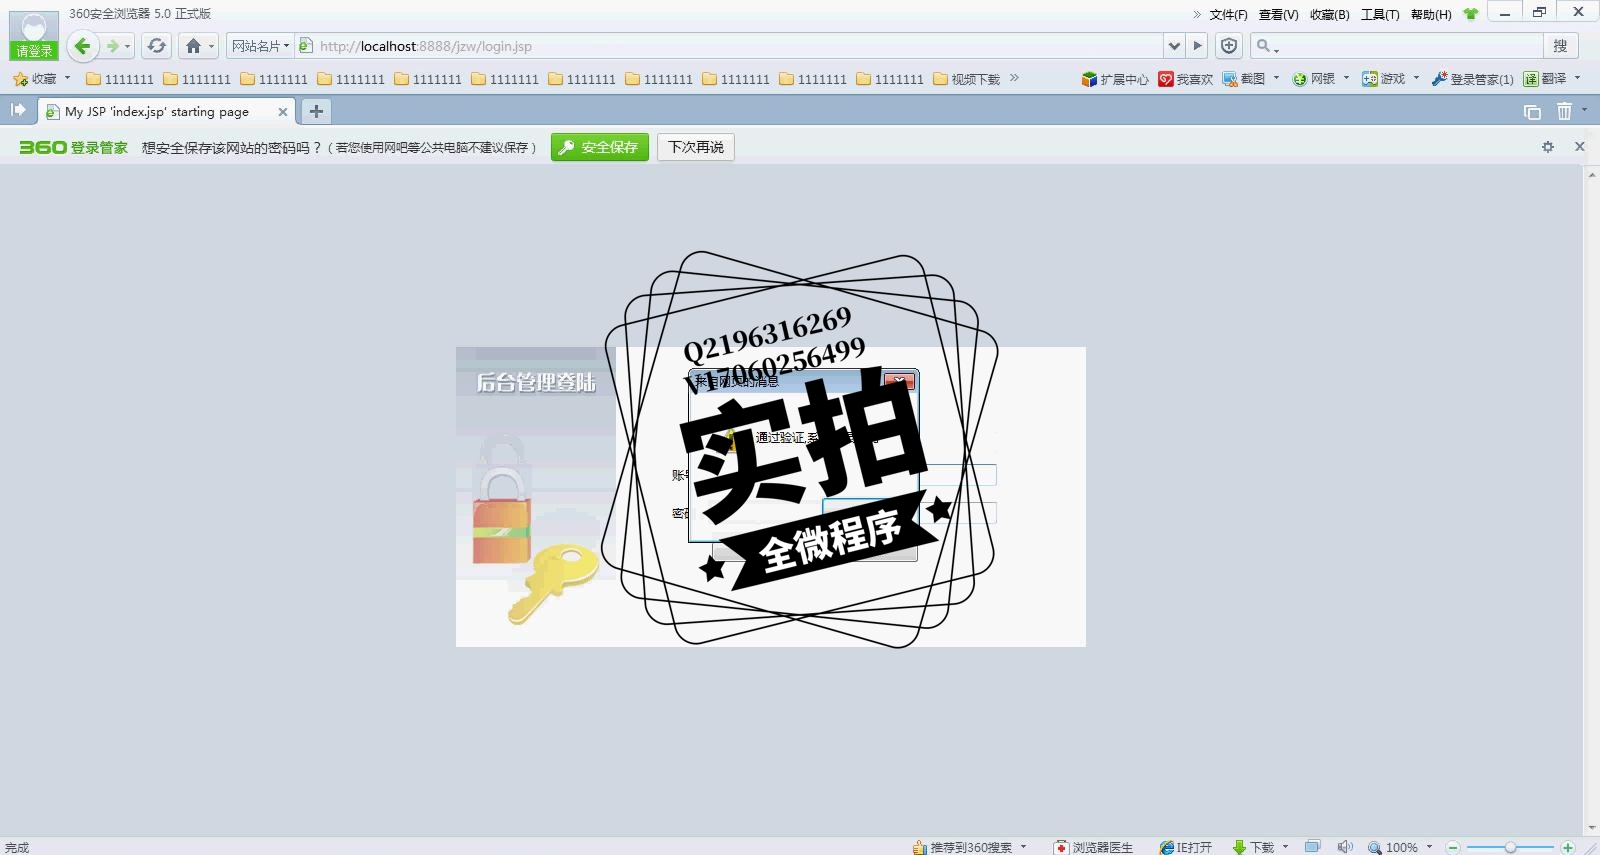1600x855 pixels.
Task: Click the 游戏 games icon
Action: click(x=1383, y=79)
